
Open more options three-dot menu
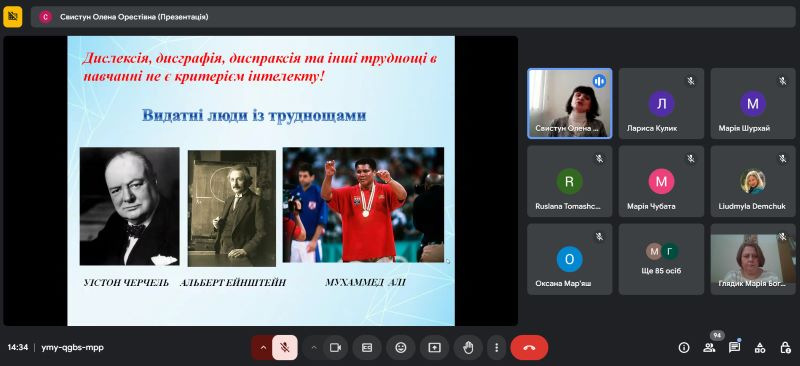[x=496, y=348]
